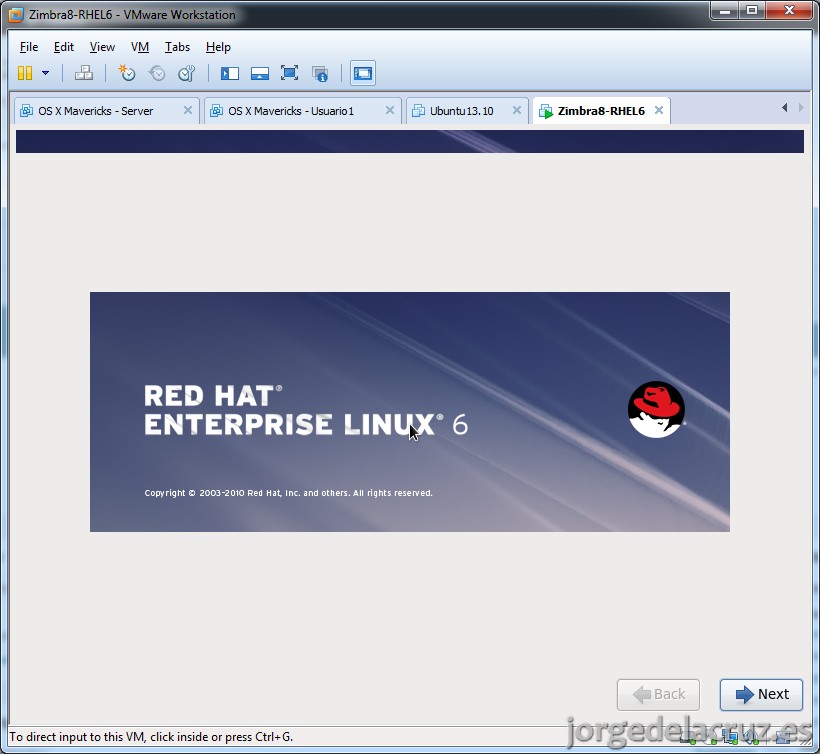This screenshot has width=820, height=754.
Task: Toggle the library sidebar view icon
Action: (x=230, y=73)
